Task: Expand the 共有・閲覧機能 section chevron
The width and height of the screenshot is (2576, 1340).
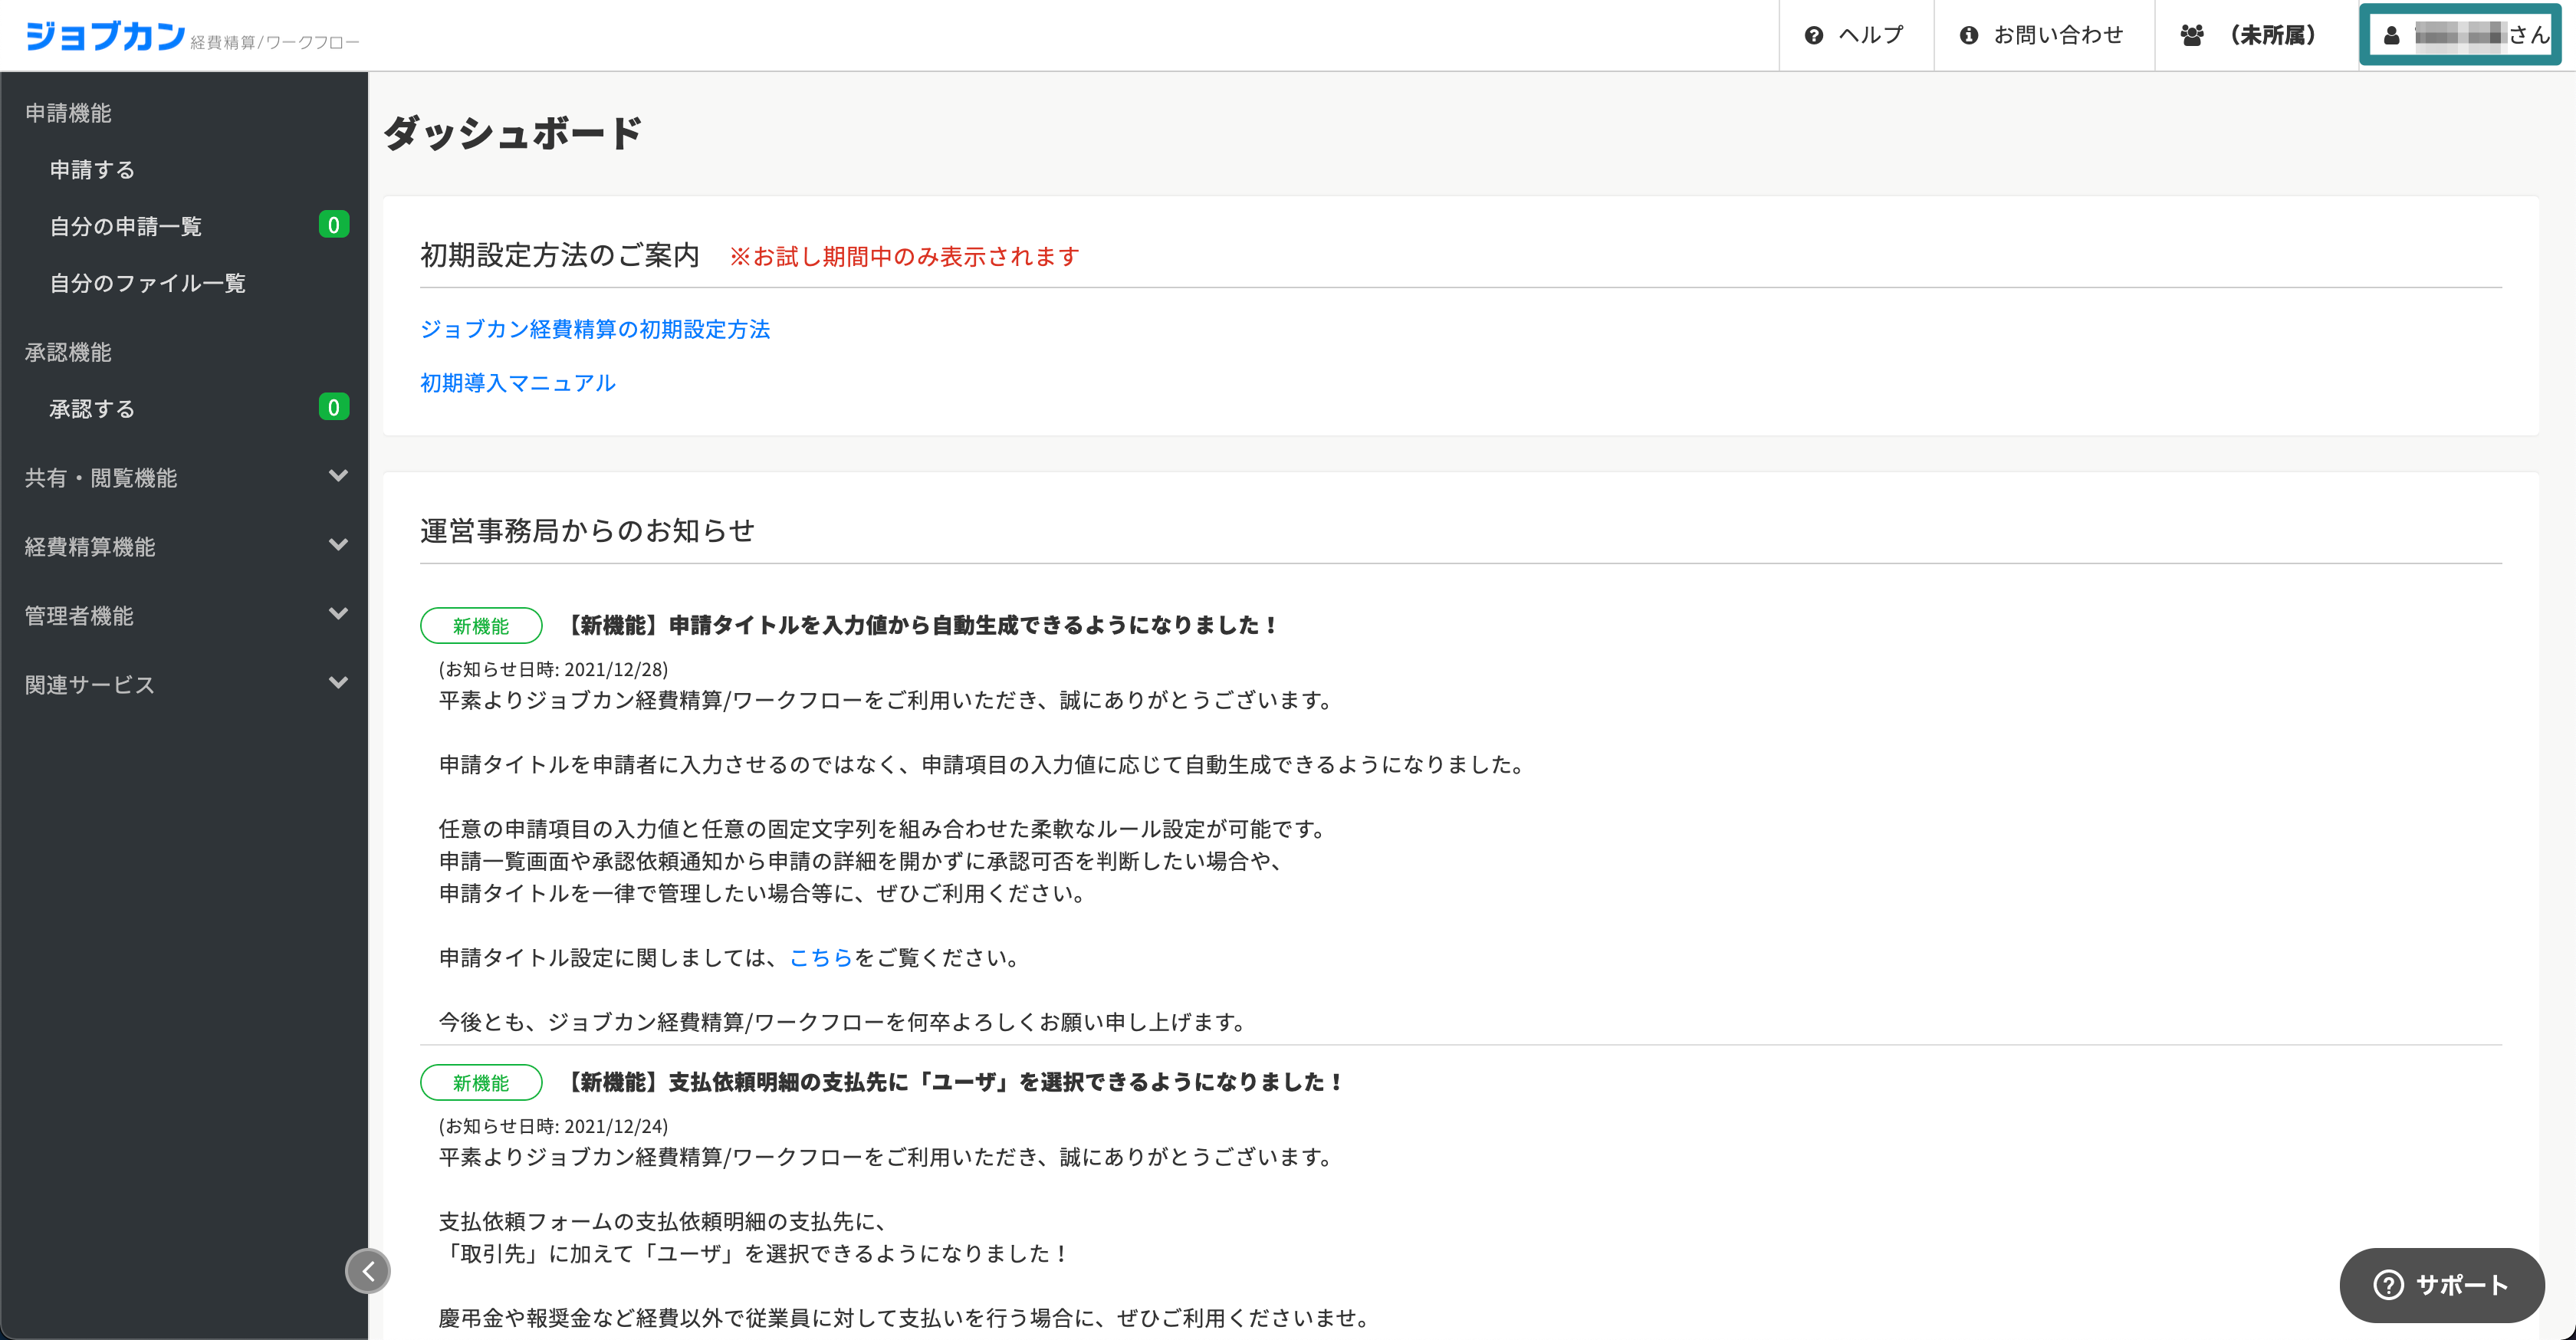Action: click(x=338, y=476)
